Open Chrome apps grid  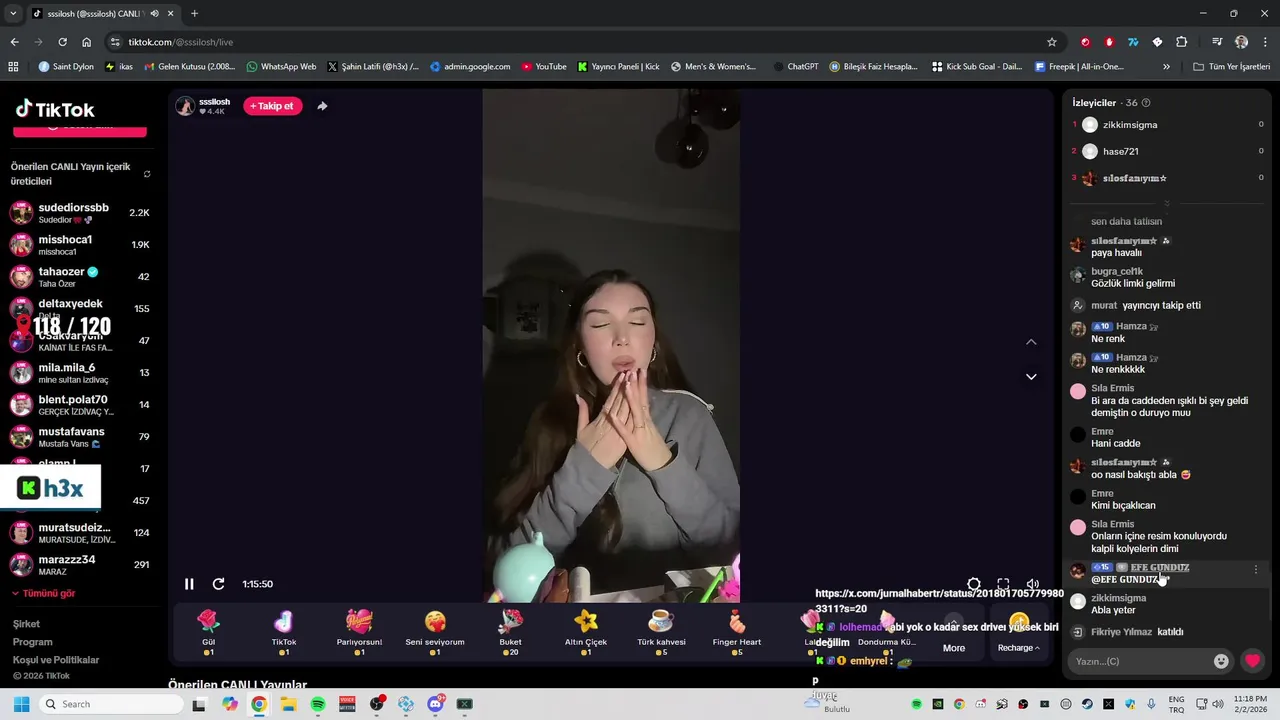point(13,67)
